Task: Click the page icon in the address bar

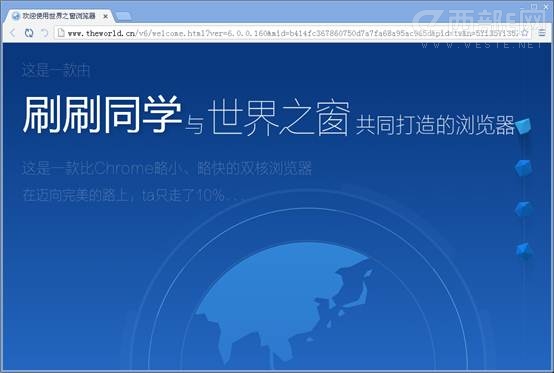Action: point(61,33)
